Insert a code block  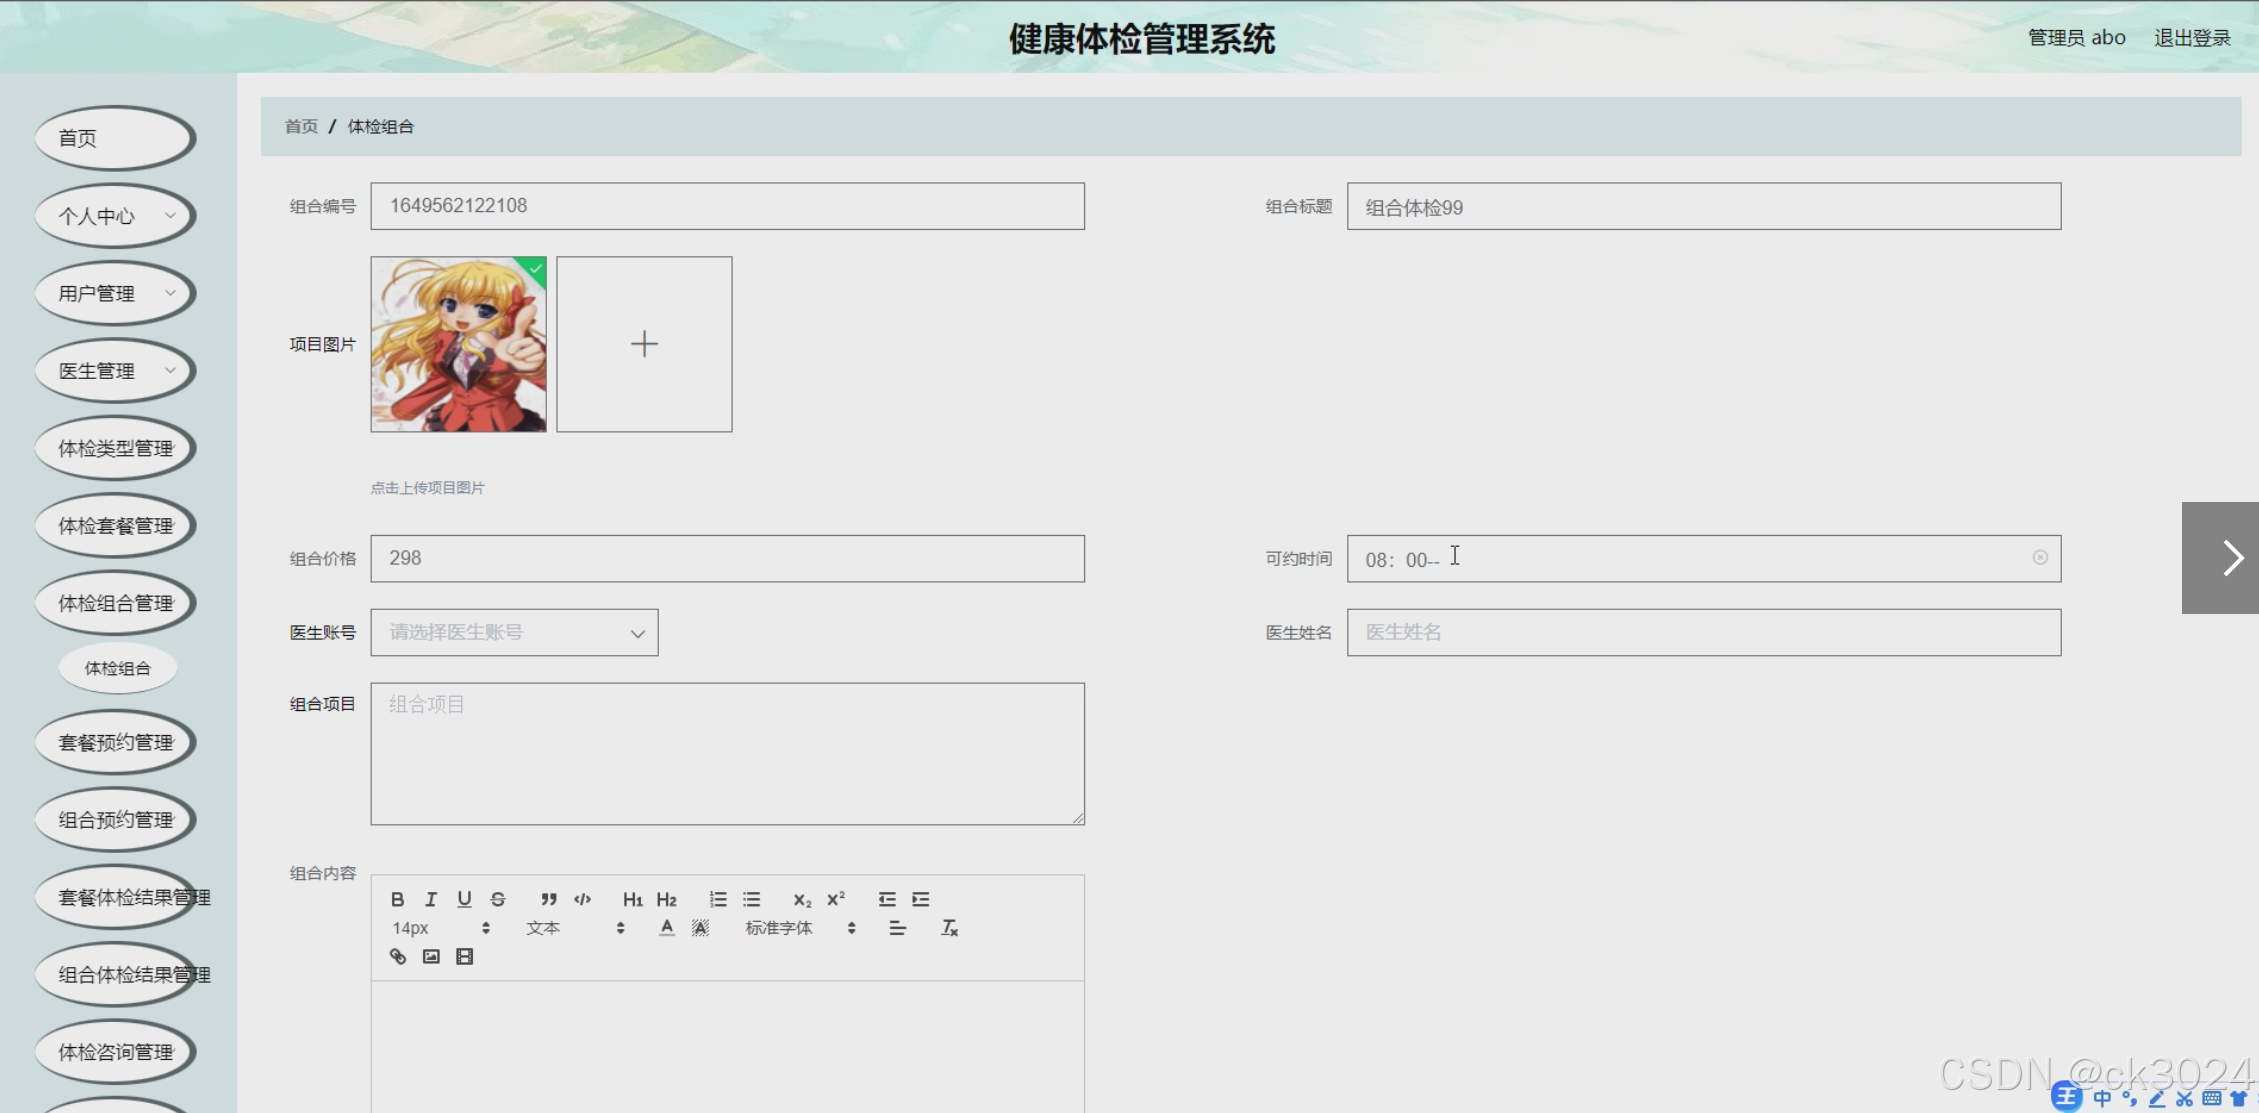[582, 899]
